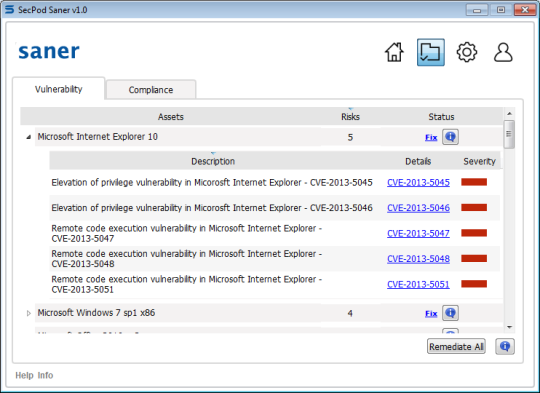Image resolution: width=540 pixels, height=393 pixels.
Task: Open the scan results folder icon
Action: 430,52
